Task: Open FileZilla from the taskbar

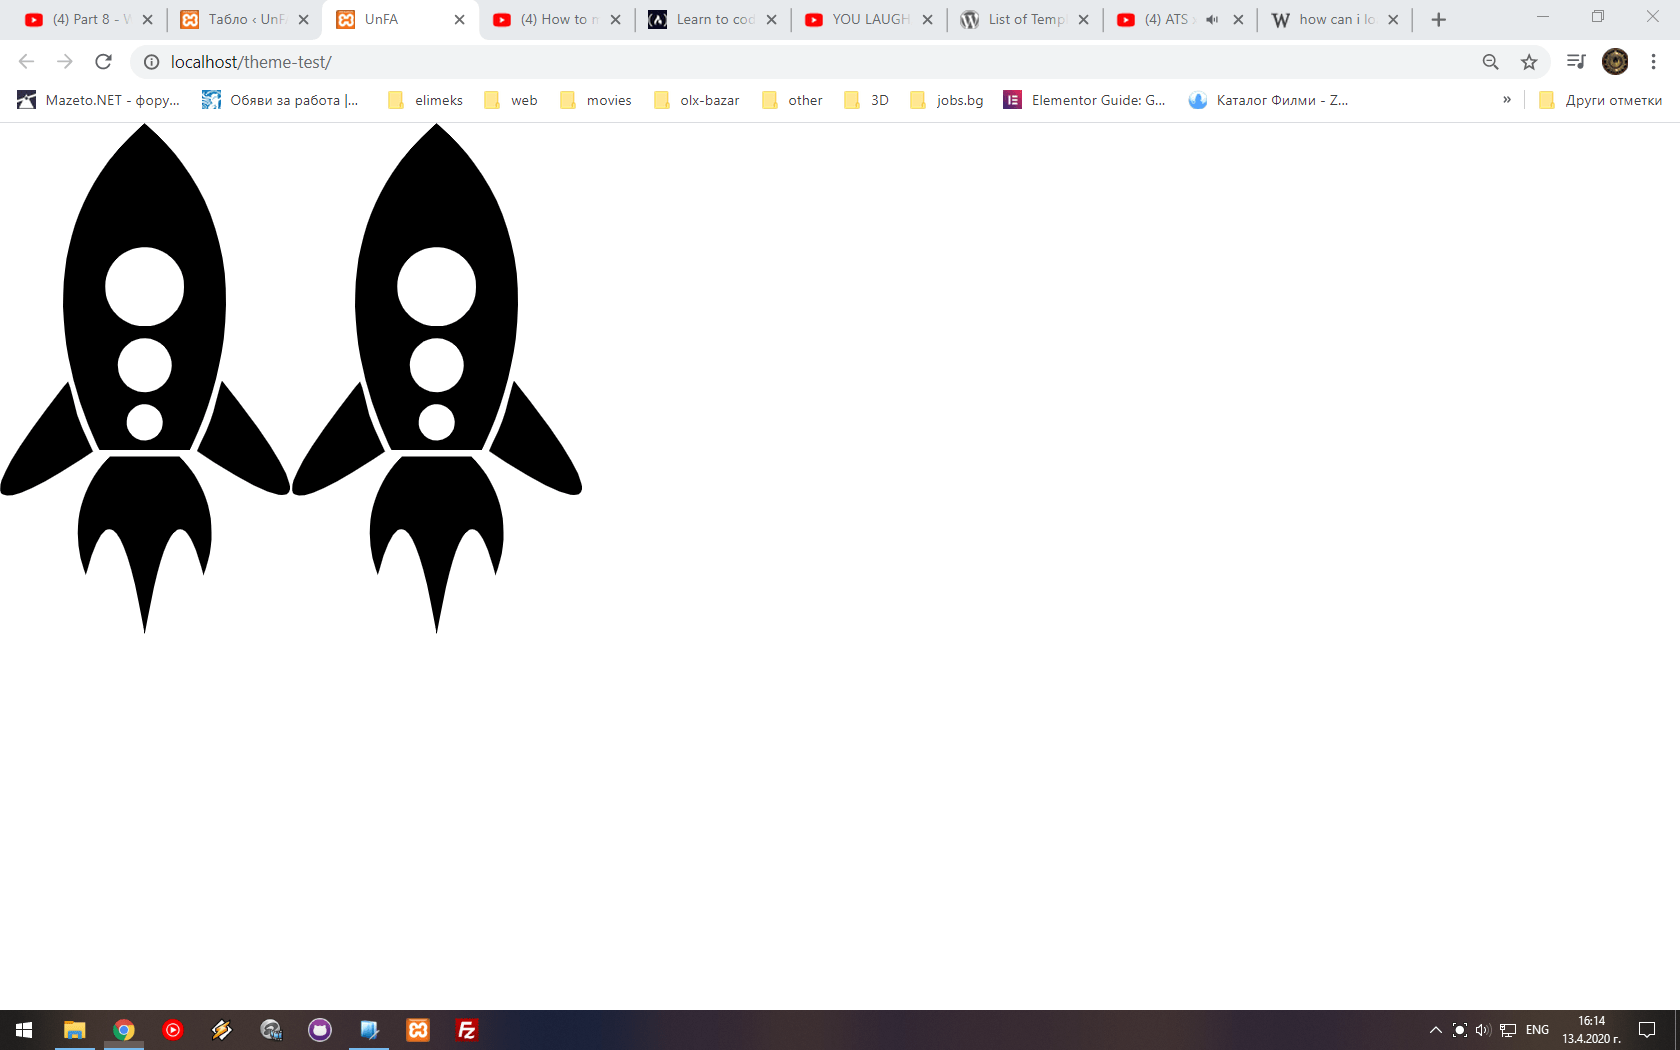Action: pyautogui.click(x=465, y=1030)
